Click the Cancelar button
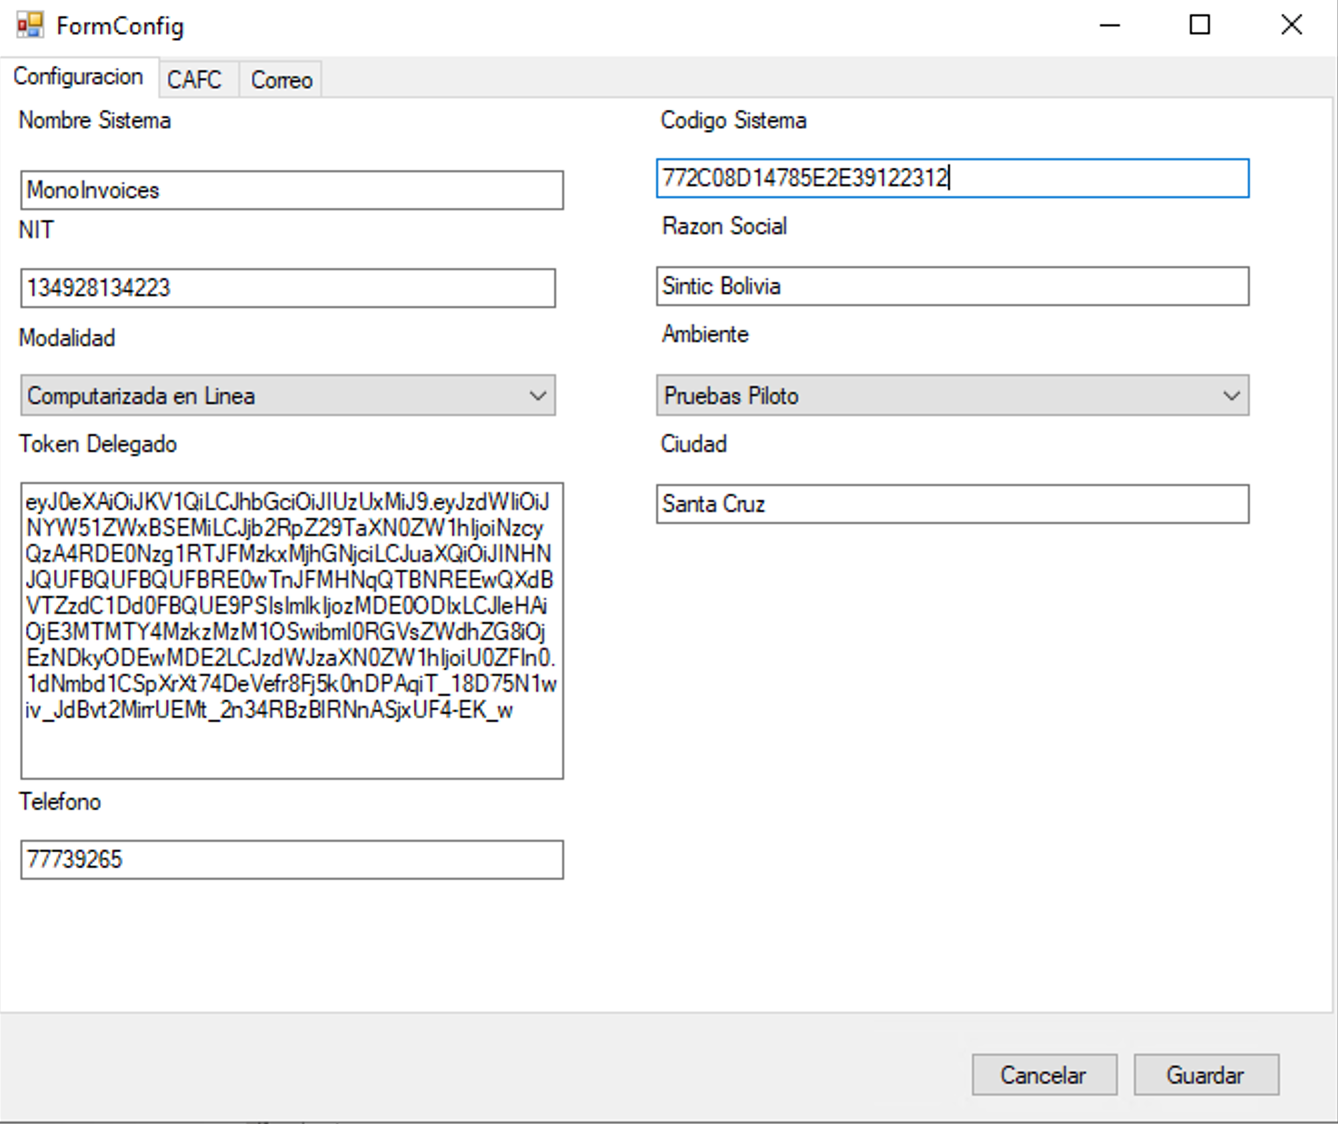The height and width of the screenshot is (1124, 1338). point(1043,1075)
